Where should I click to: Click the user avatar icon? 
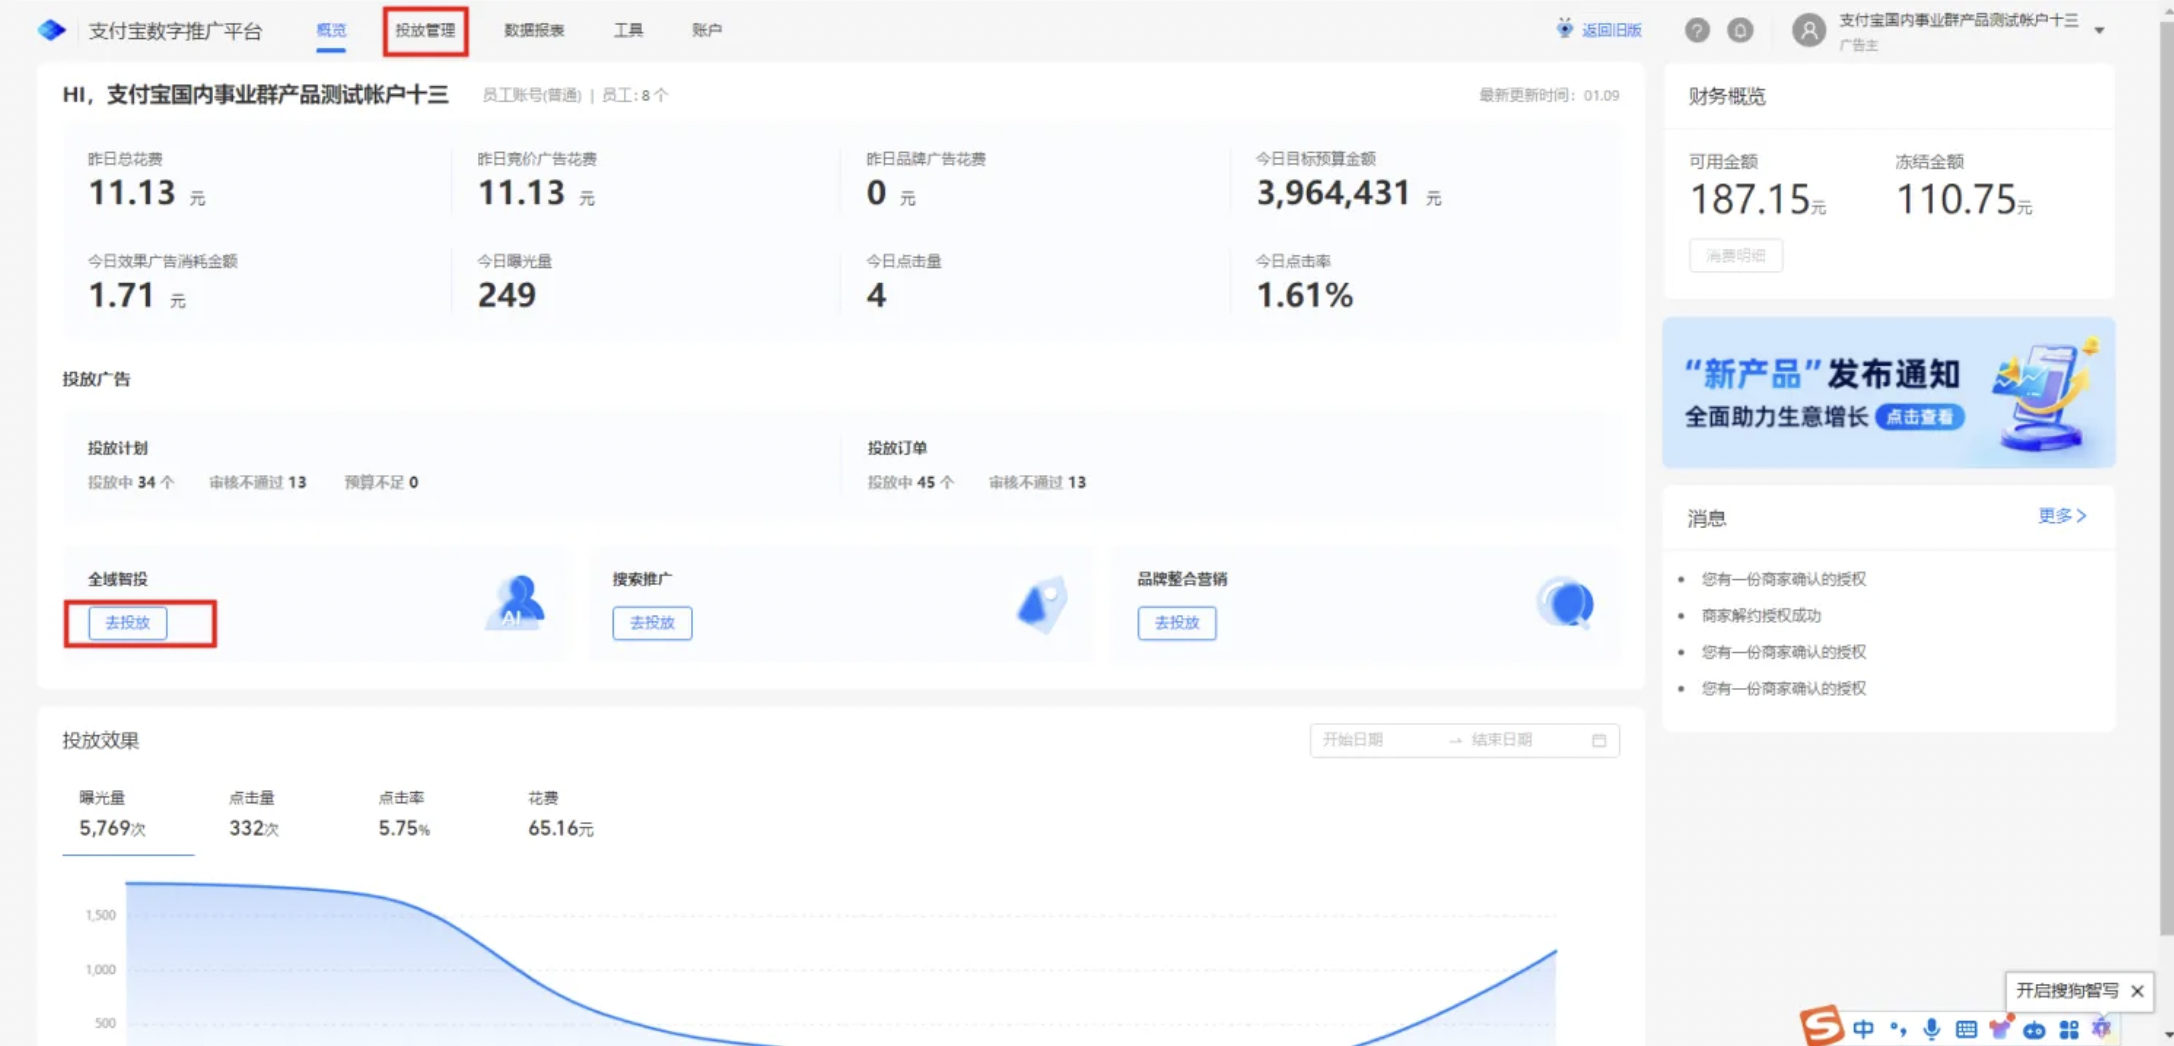(1808, 30)
